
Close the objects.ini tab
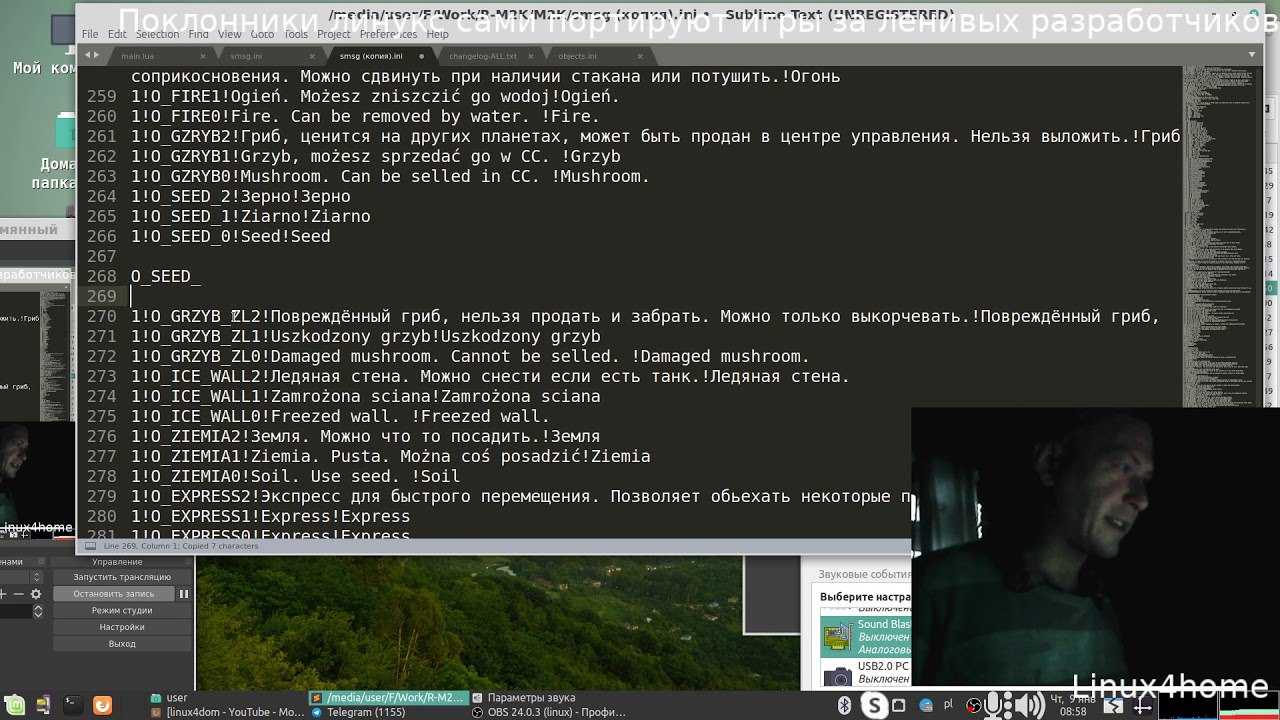639,56
